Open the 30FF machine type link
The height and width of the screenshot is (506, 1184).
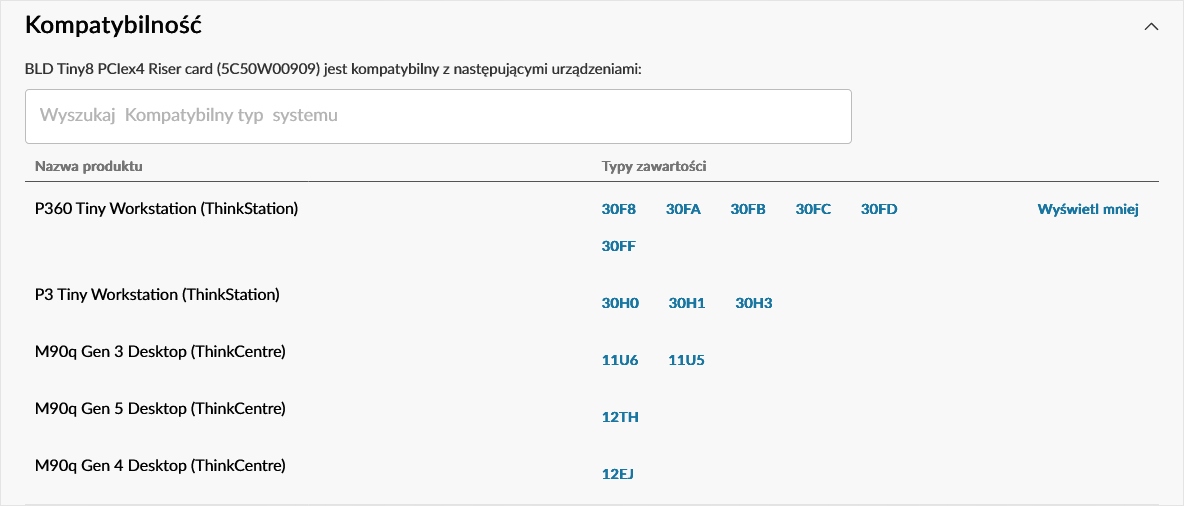pyautogui.click(x=619, y=246)
